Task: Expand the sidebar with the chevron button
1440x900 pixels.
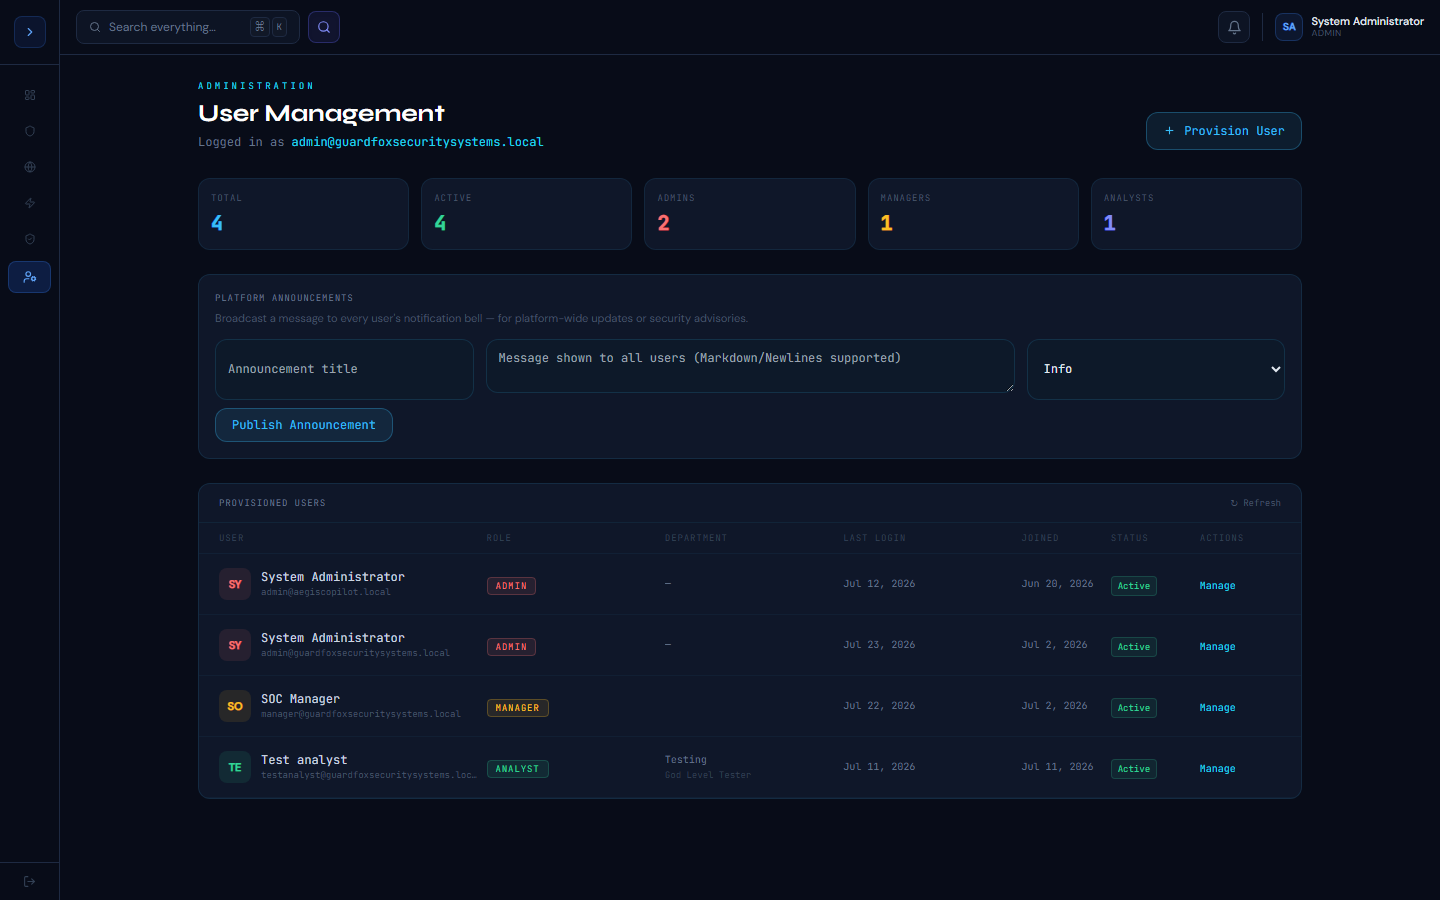Action: tap(30, 32)
